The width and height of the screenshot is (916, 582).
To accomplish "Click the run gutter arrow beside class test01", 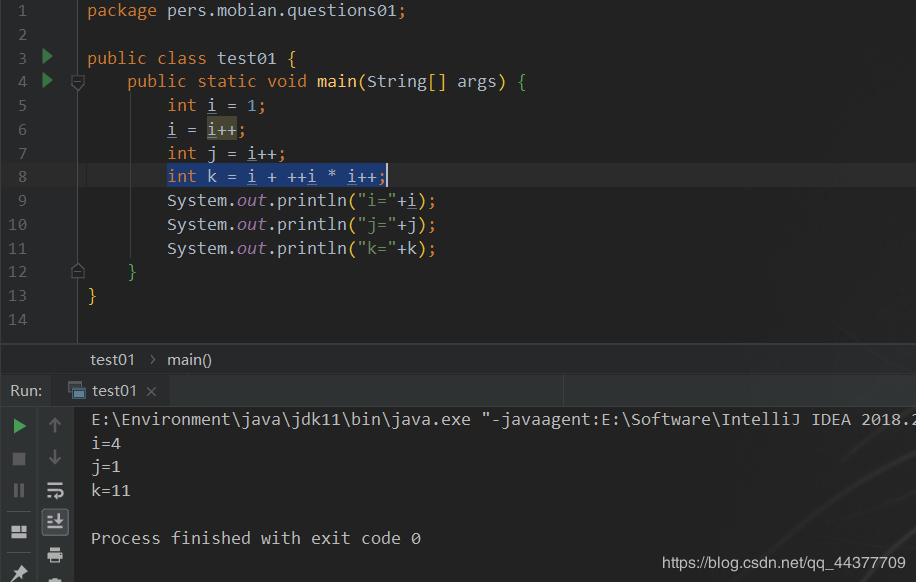I will click(47, 57).
